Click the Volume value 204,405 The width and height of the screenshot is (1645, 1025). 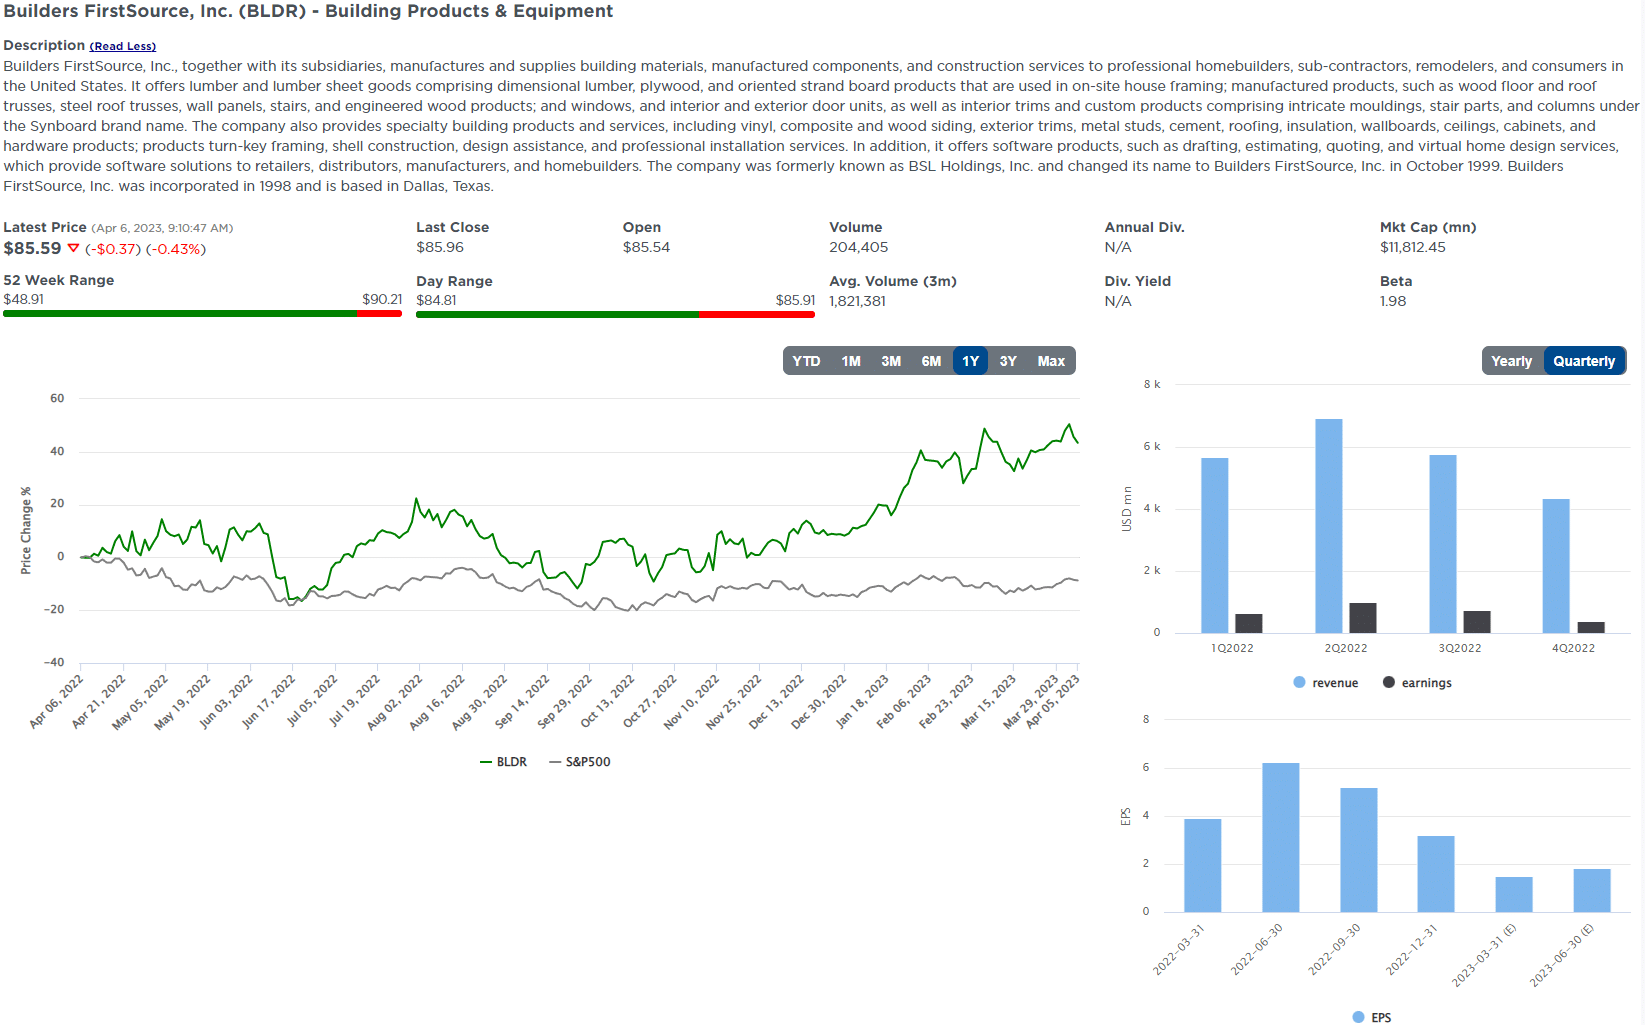(x=858, y=247)
